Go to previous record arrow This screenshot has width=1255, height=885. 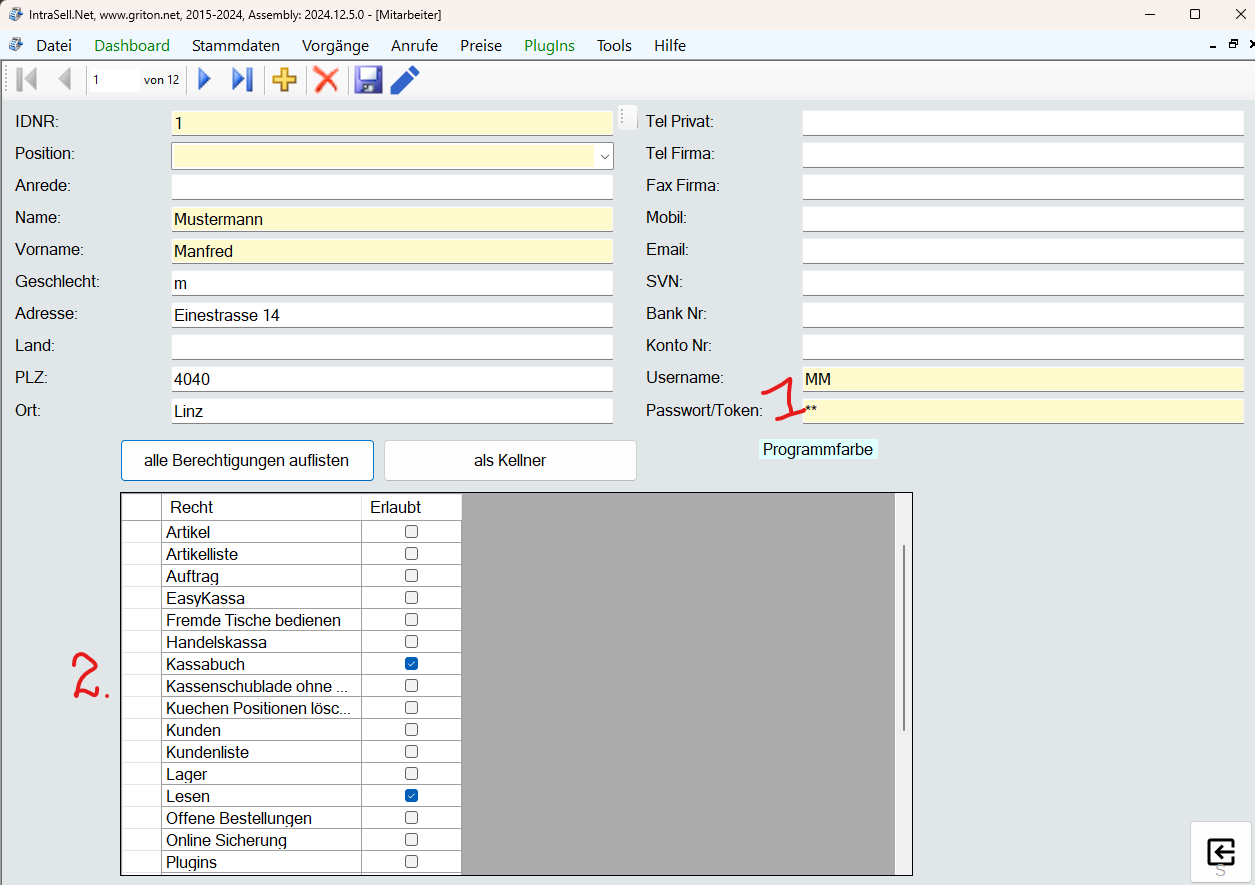(x=65, y=79)
